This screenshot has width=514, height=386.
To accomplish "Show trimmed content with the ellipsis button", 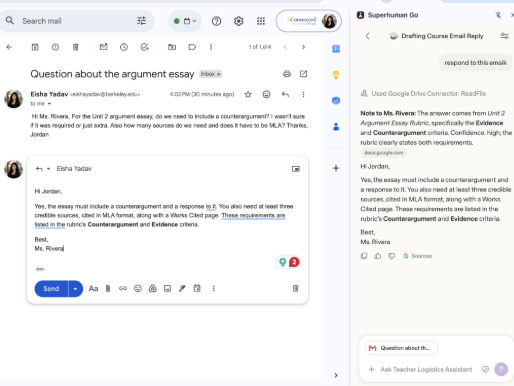I will click(40, 269).
